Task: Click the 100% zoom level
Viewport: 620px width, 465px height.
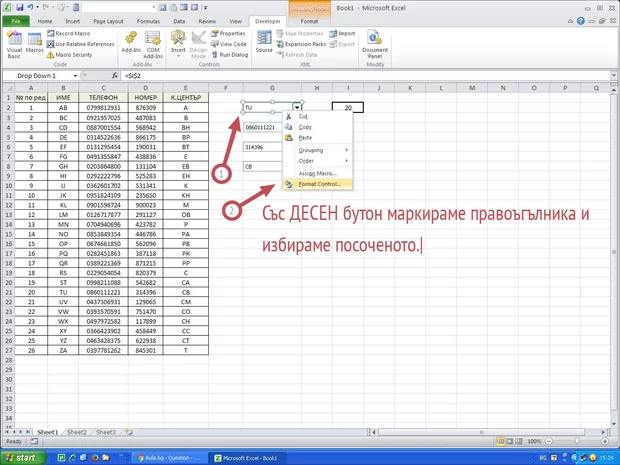Action: tap(534, 441)
